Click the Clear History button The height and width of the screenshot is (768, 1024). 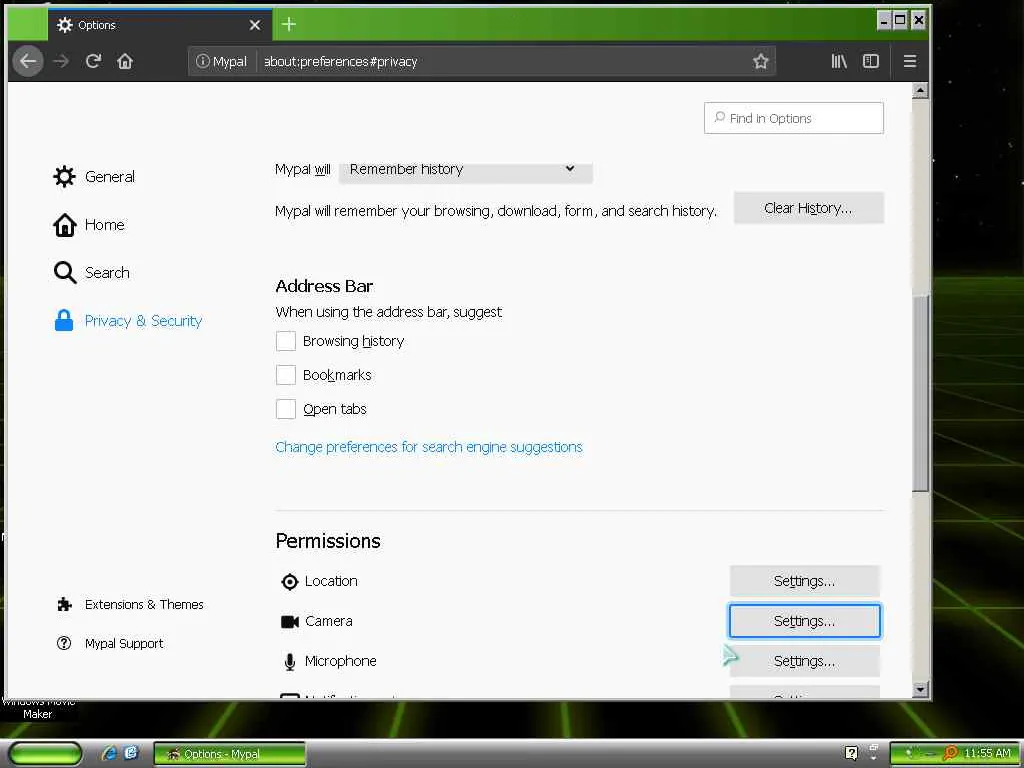click(x=808, y=208)
